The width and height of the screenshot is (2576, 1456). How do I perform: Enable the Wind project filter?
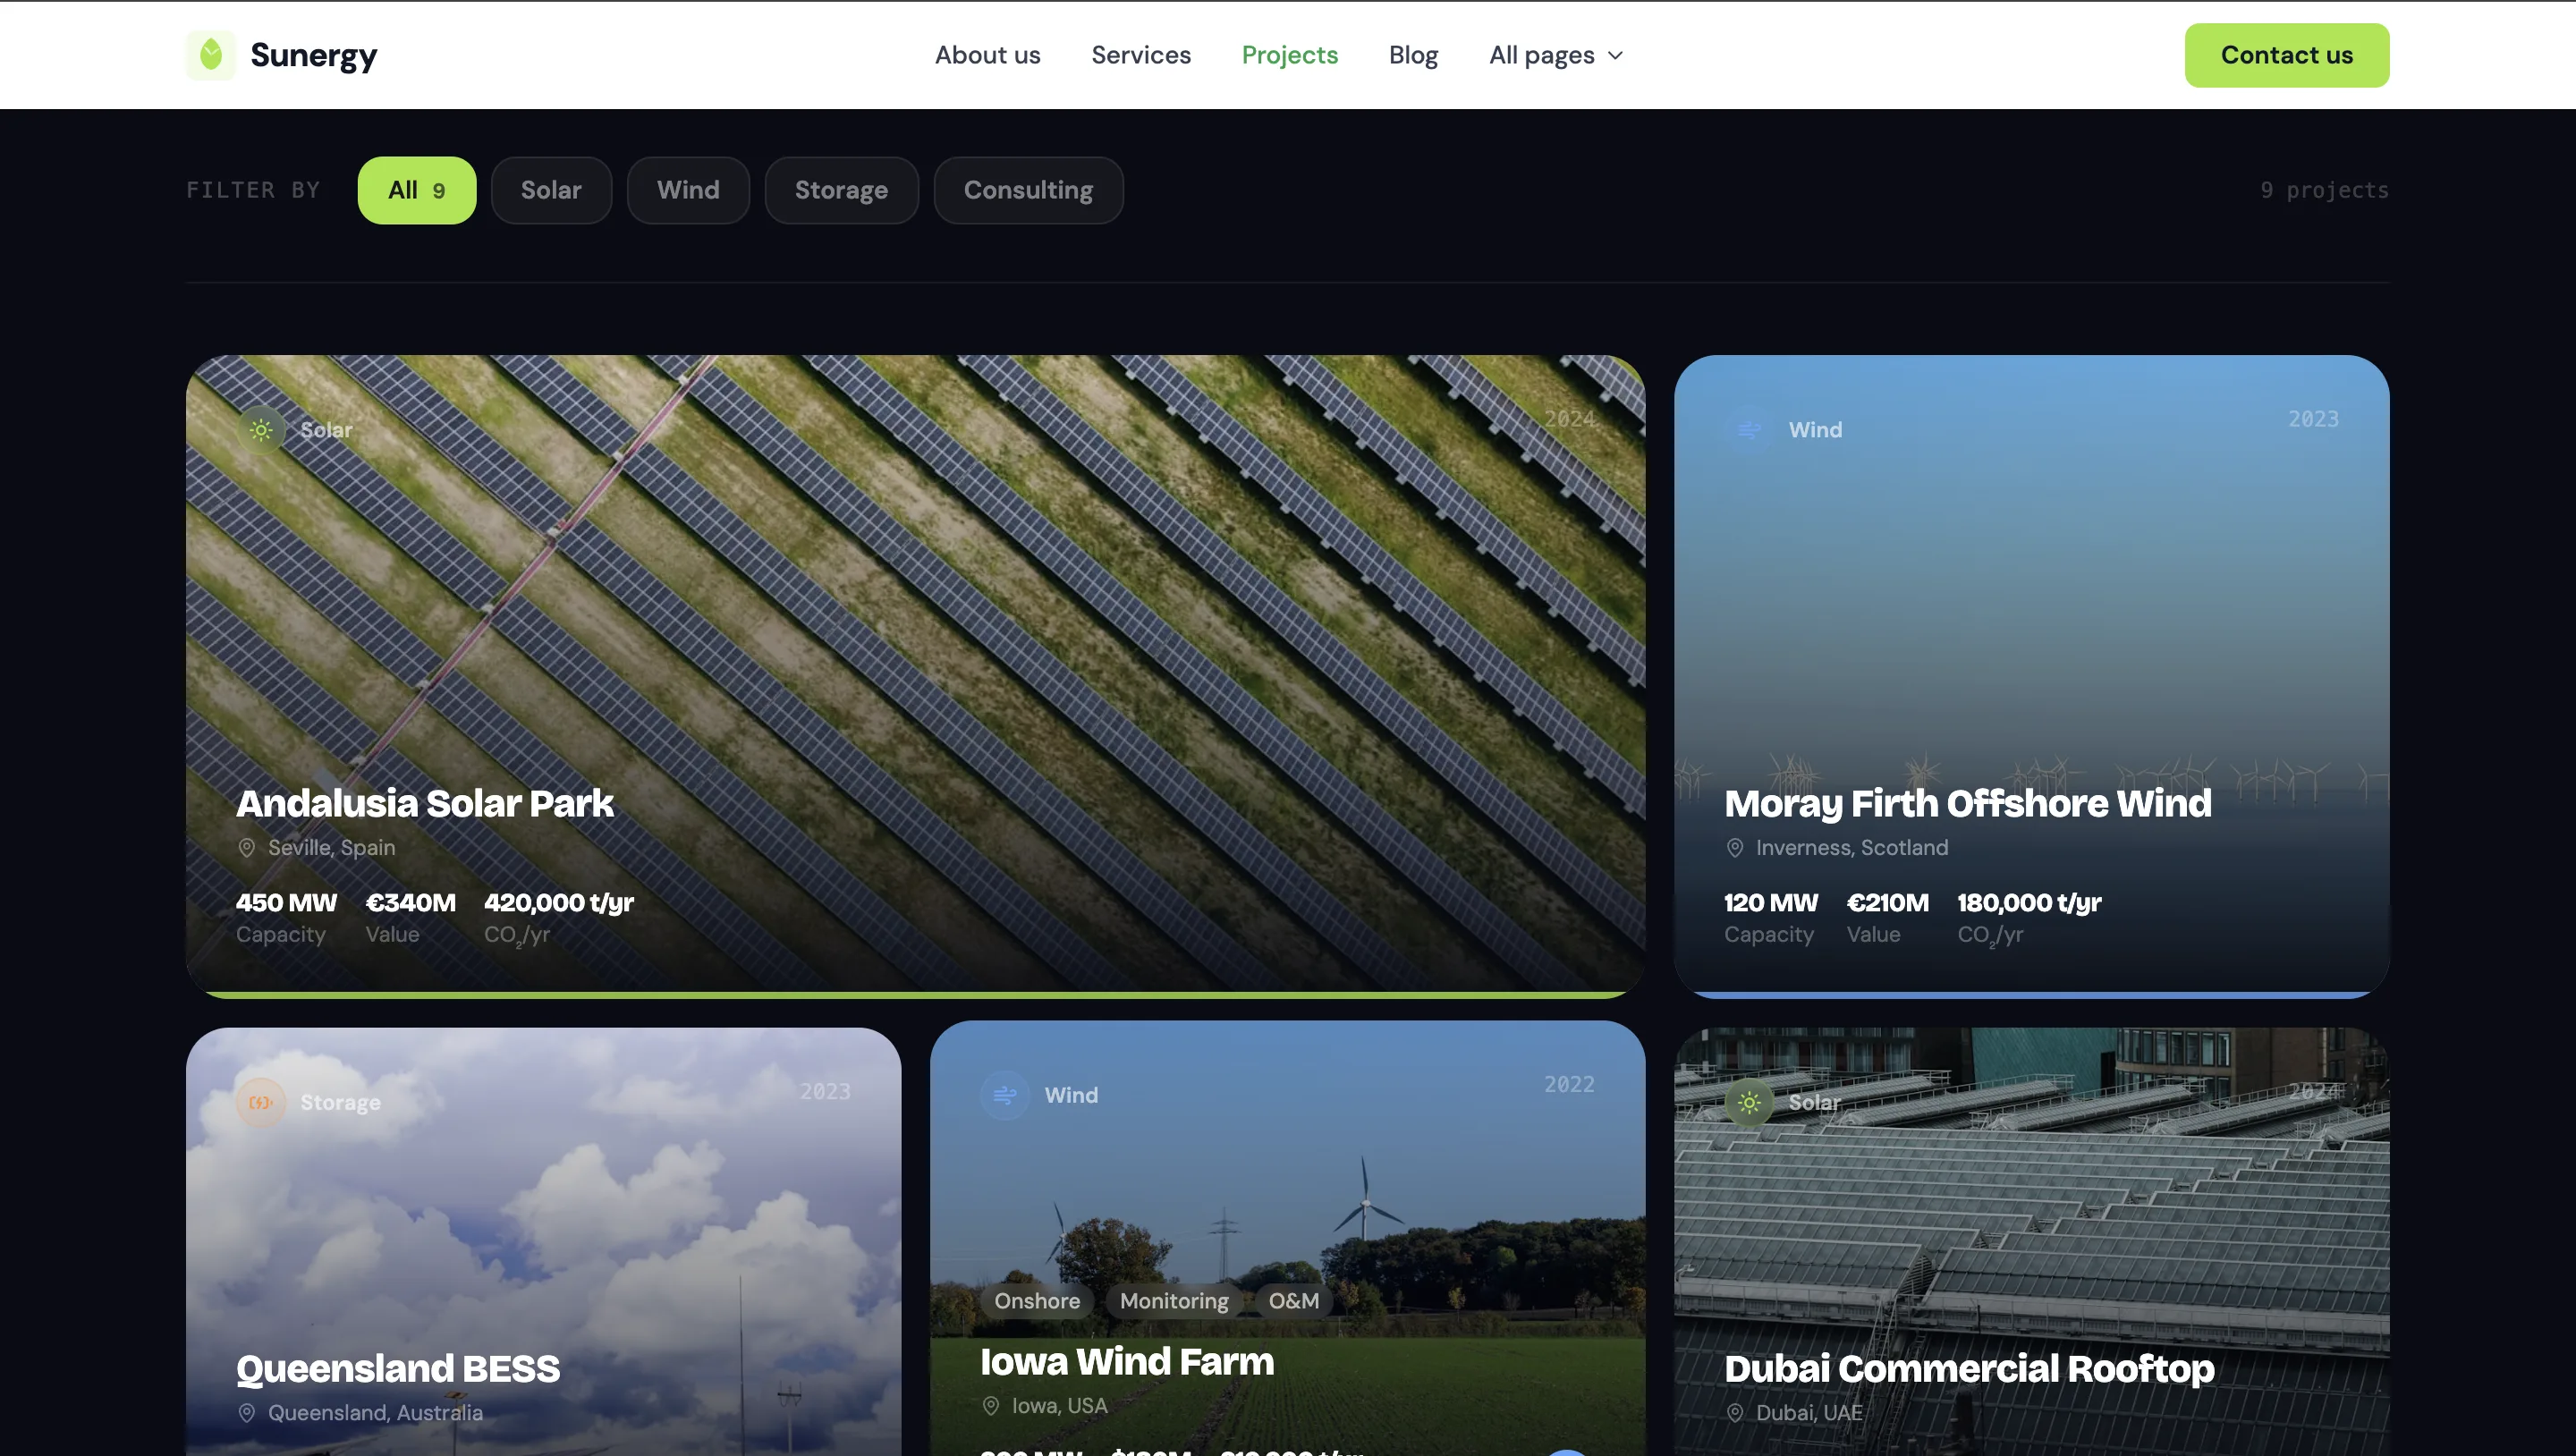[688, 190]
